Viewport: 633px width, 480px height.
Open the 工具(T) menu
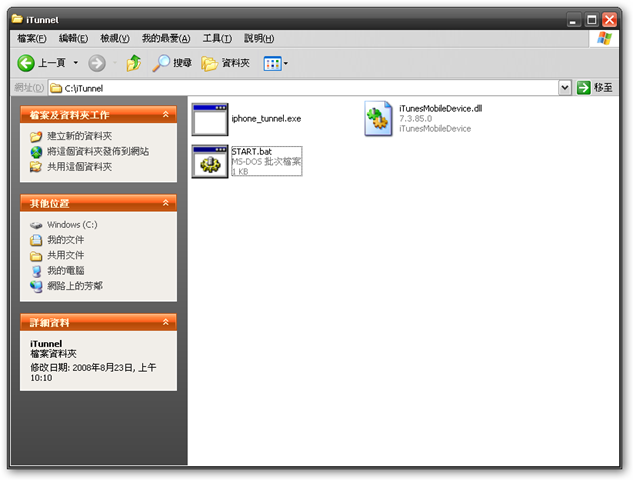pyautogui.click(x=217, y=38)
